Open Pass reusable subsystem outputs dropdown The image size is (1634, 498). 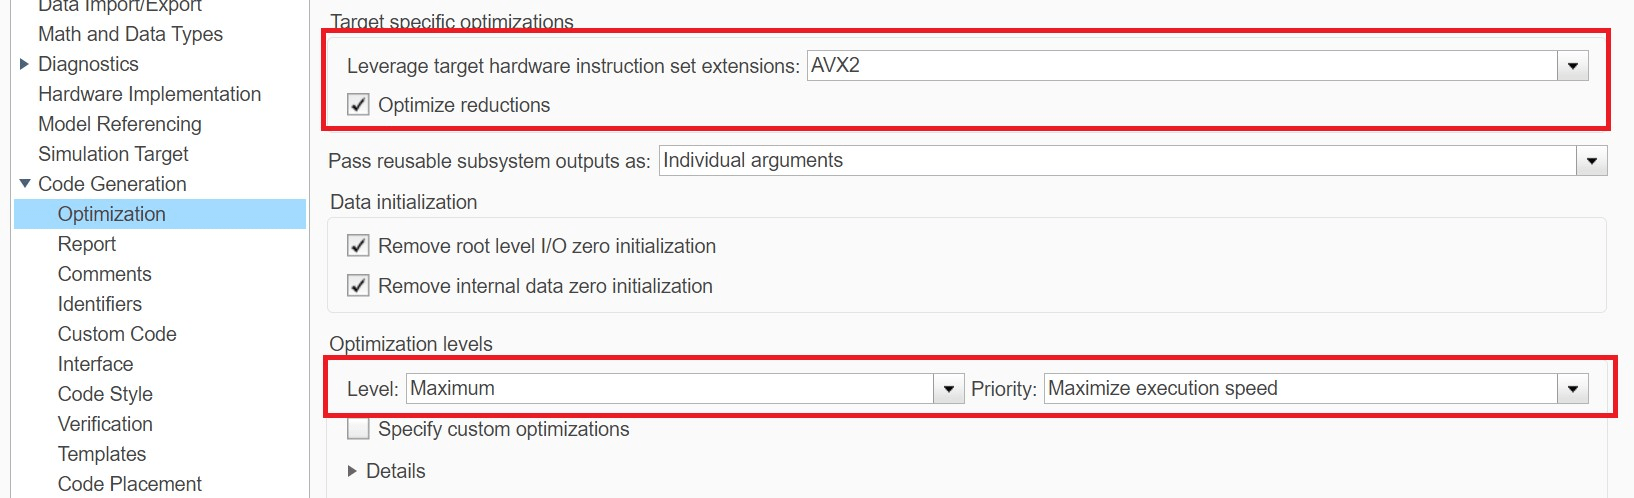click(1591, 161)
